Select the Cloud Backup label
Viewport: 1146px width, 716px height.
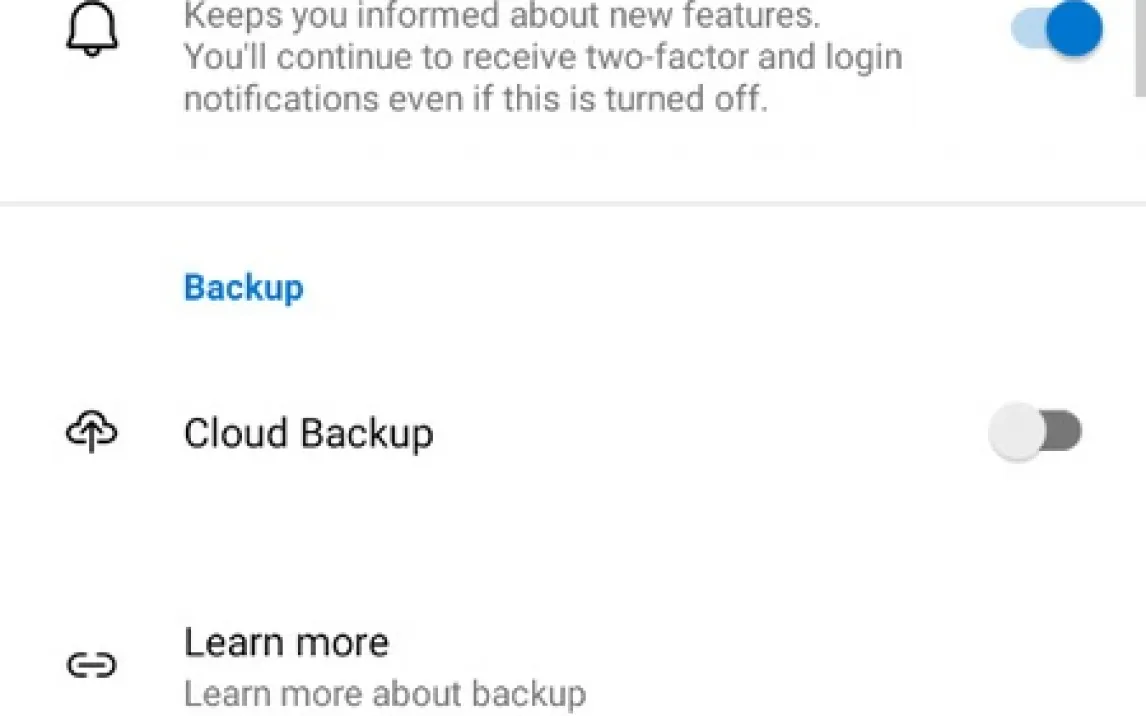pos(308,433)
